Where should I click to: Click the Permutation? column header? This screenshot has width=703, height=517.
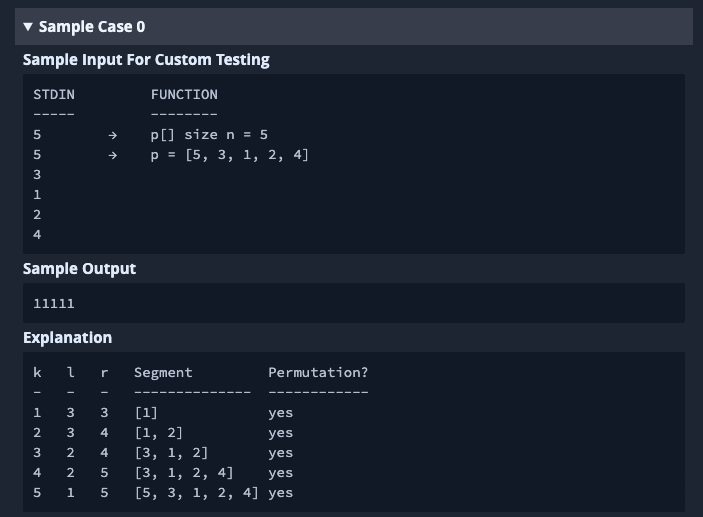pos(318,373)
